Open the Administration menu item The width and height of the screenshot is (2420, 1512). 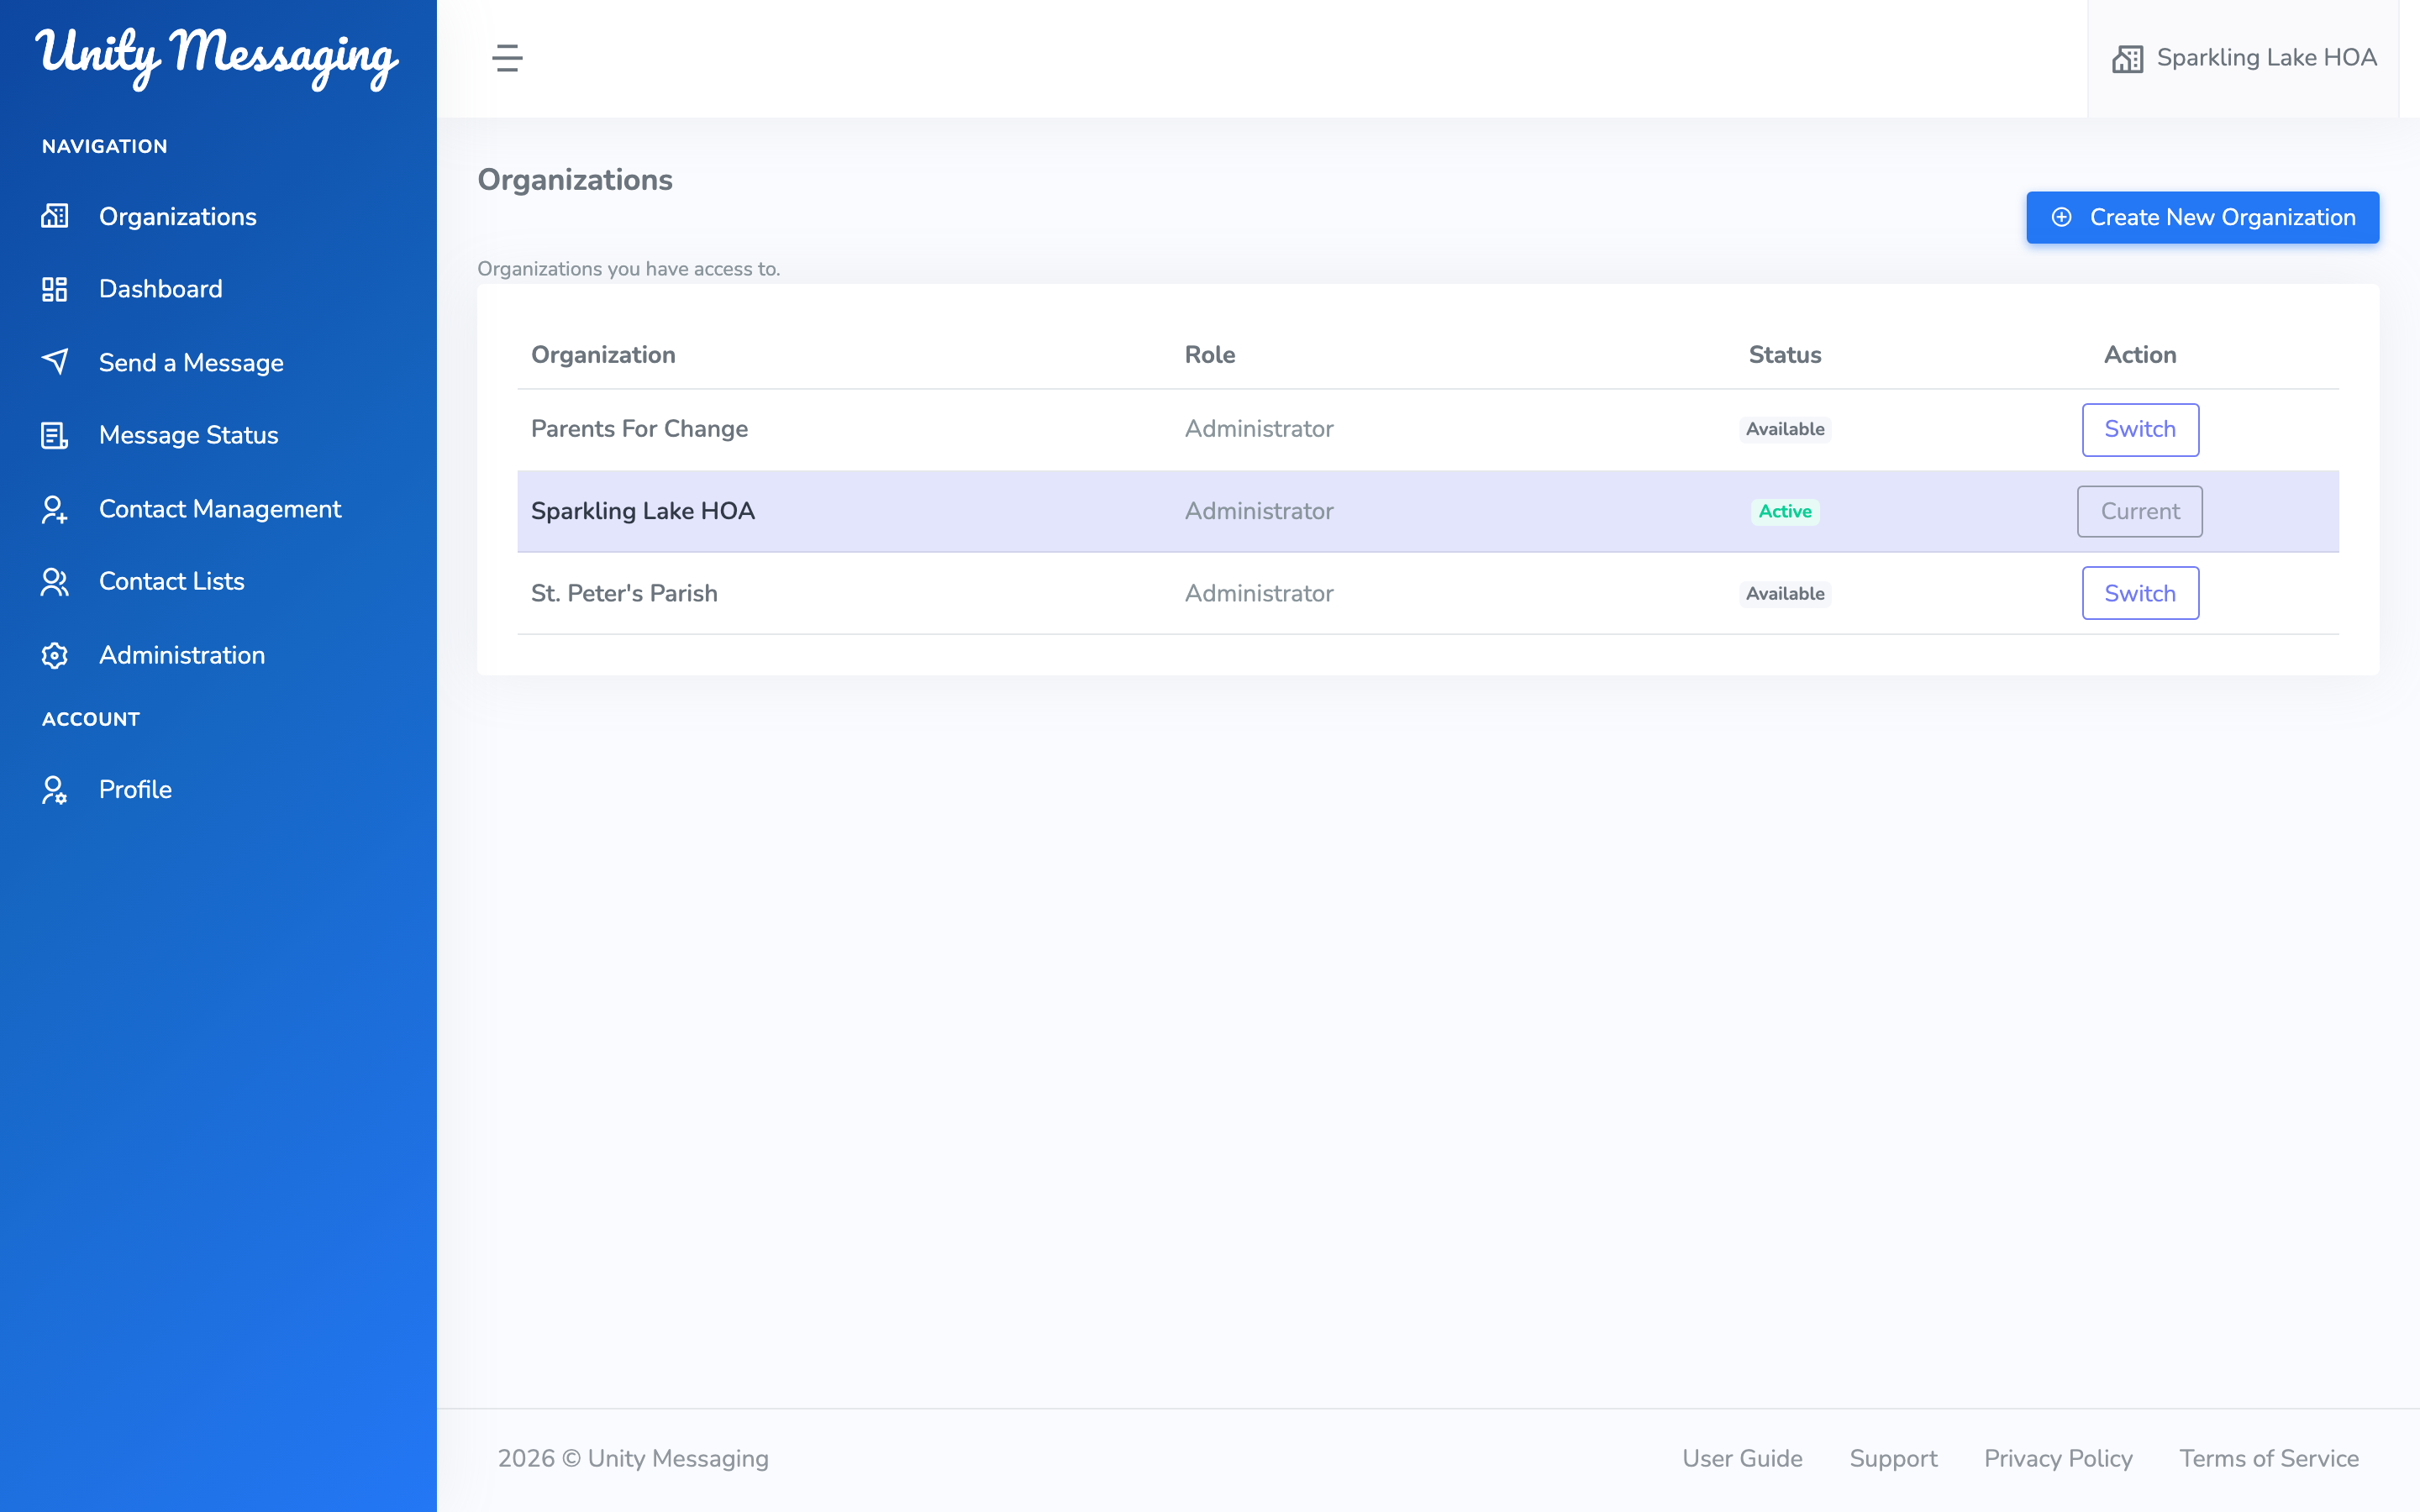click(182, 655)
